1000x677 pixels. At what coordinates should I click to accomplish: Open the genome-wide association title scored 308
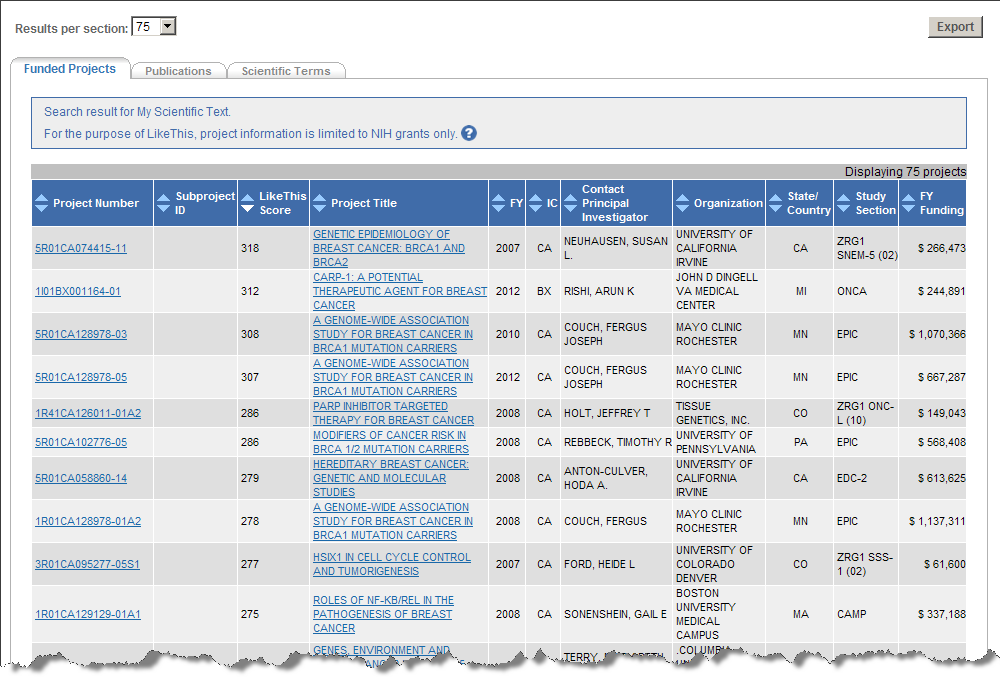(x=393, y=334)
